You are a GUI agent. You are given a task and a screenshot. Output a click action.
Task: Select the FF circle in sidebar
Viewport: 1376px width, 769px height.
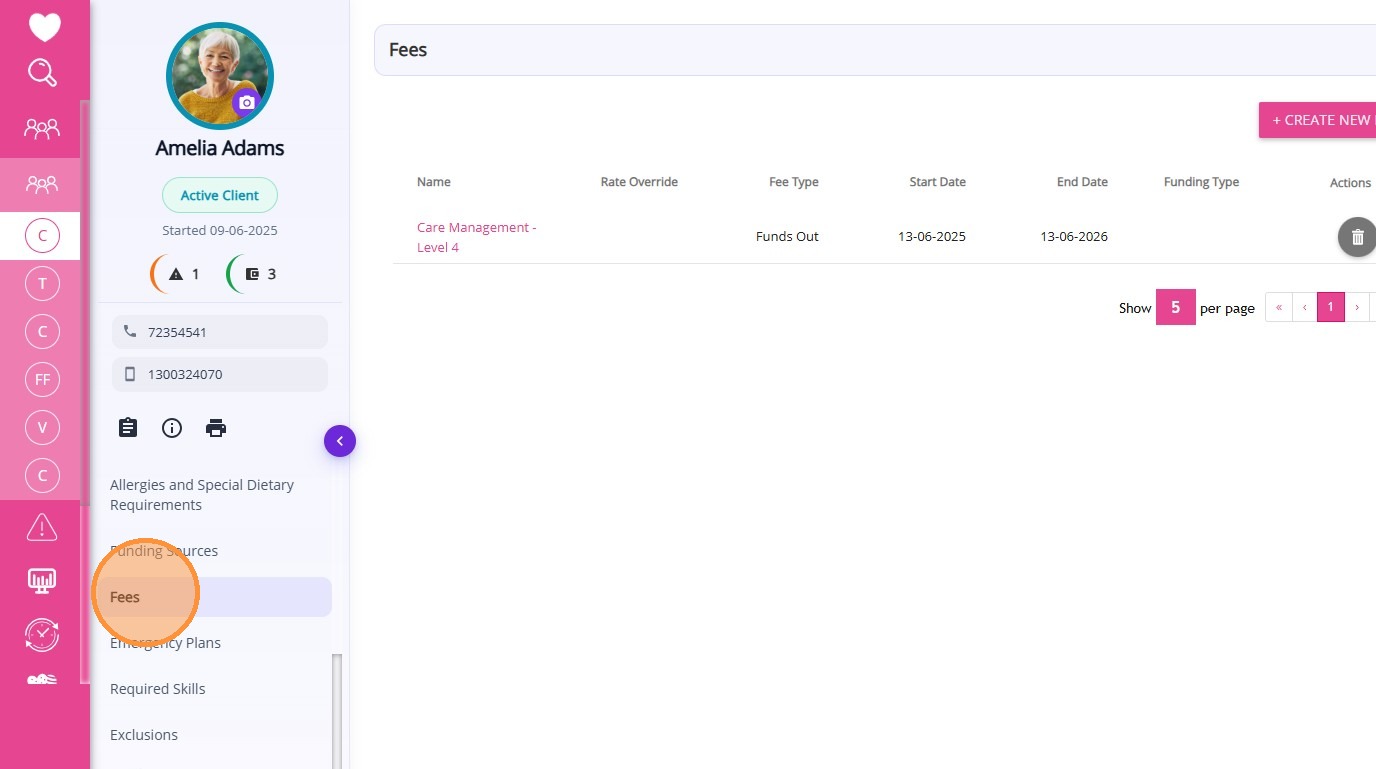tap(42, 380)
